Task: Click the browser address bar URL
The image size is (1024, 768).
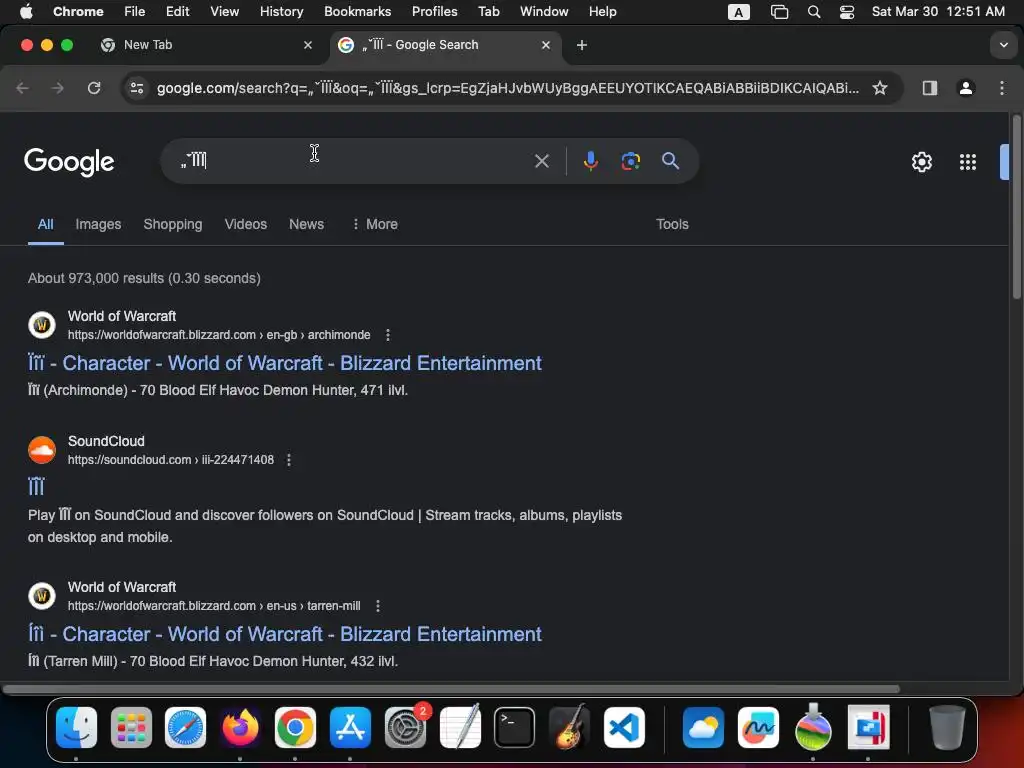Action: click(507, 88)
